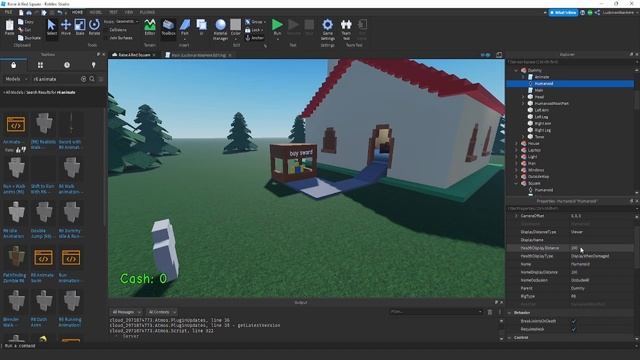Open the Terrain Editor
The width and height of the screenshot is (640, 360).
(x=150, y=27)
